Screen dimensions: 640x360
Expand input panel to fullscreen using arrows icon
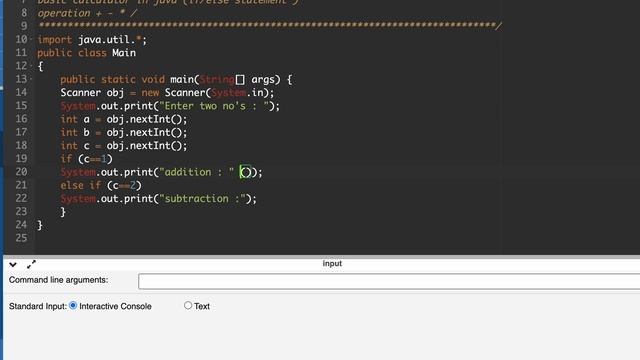[31, 264]
